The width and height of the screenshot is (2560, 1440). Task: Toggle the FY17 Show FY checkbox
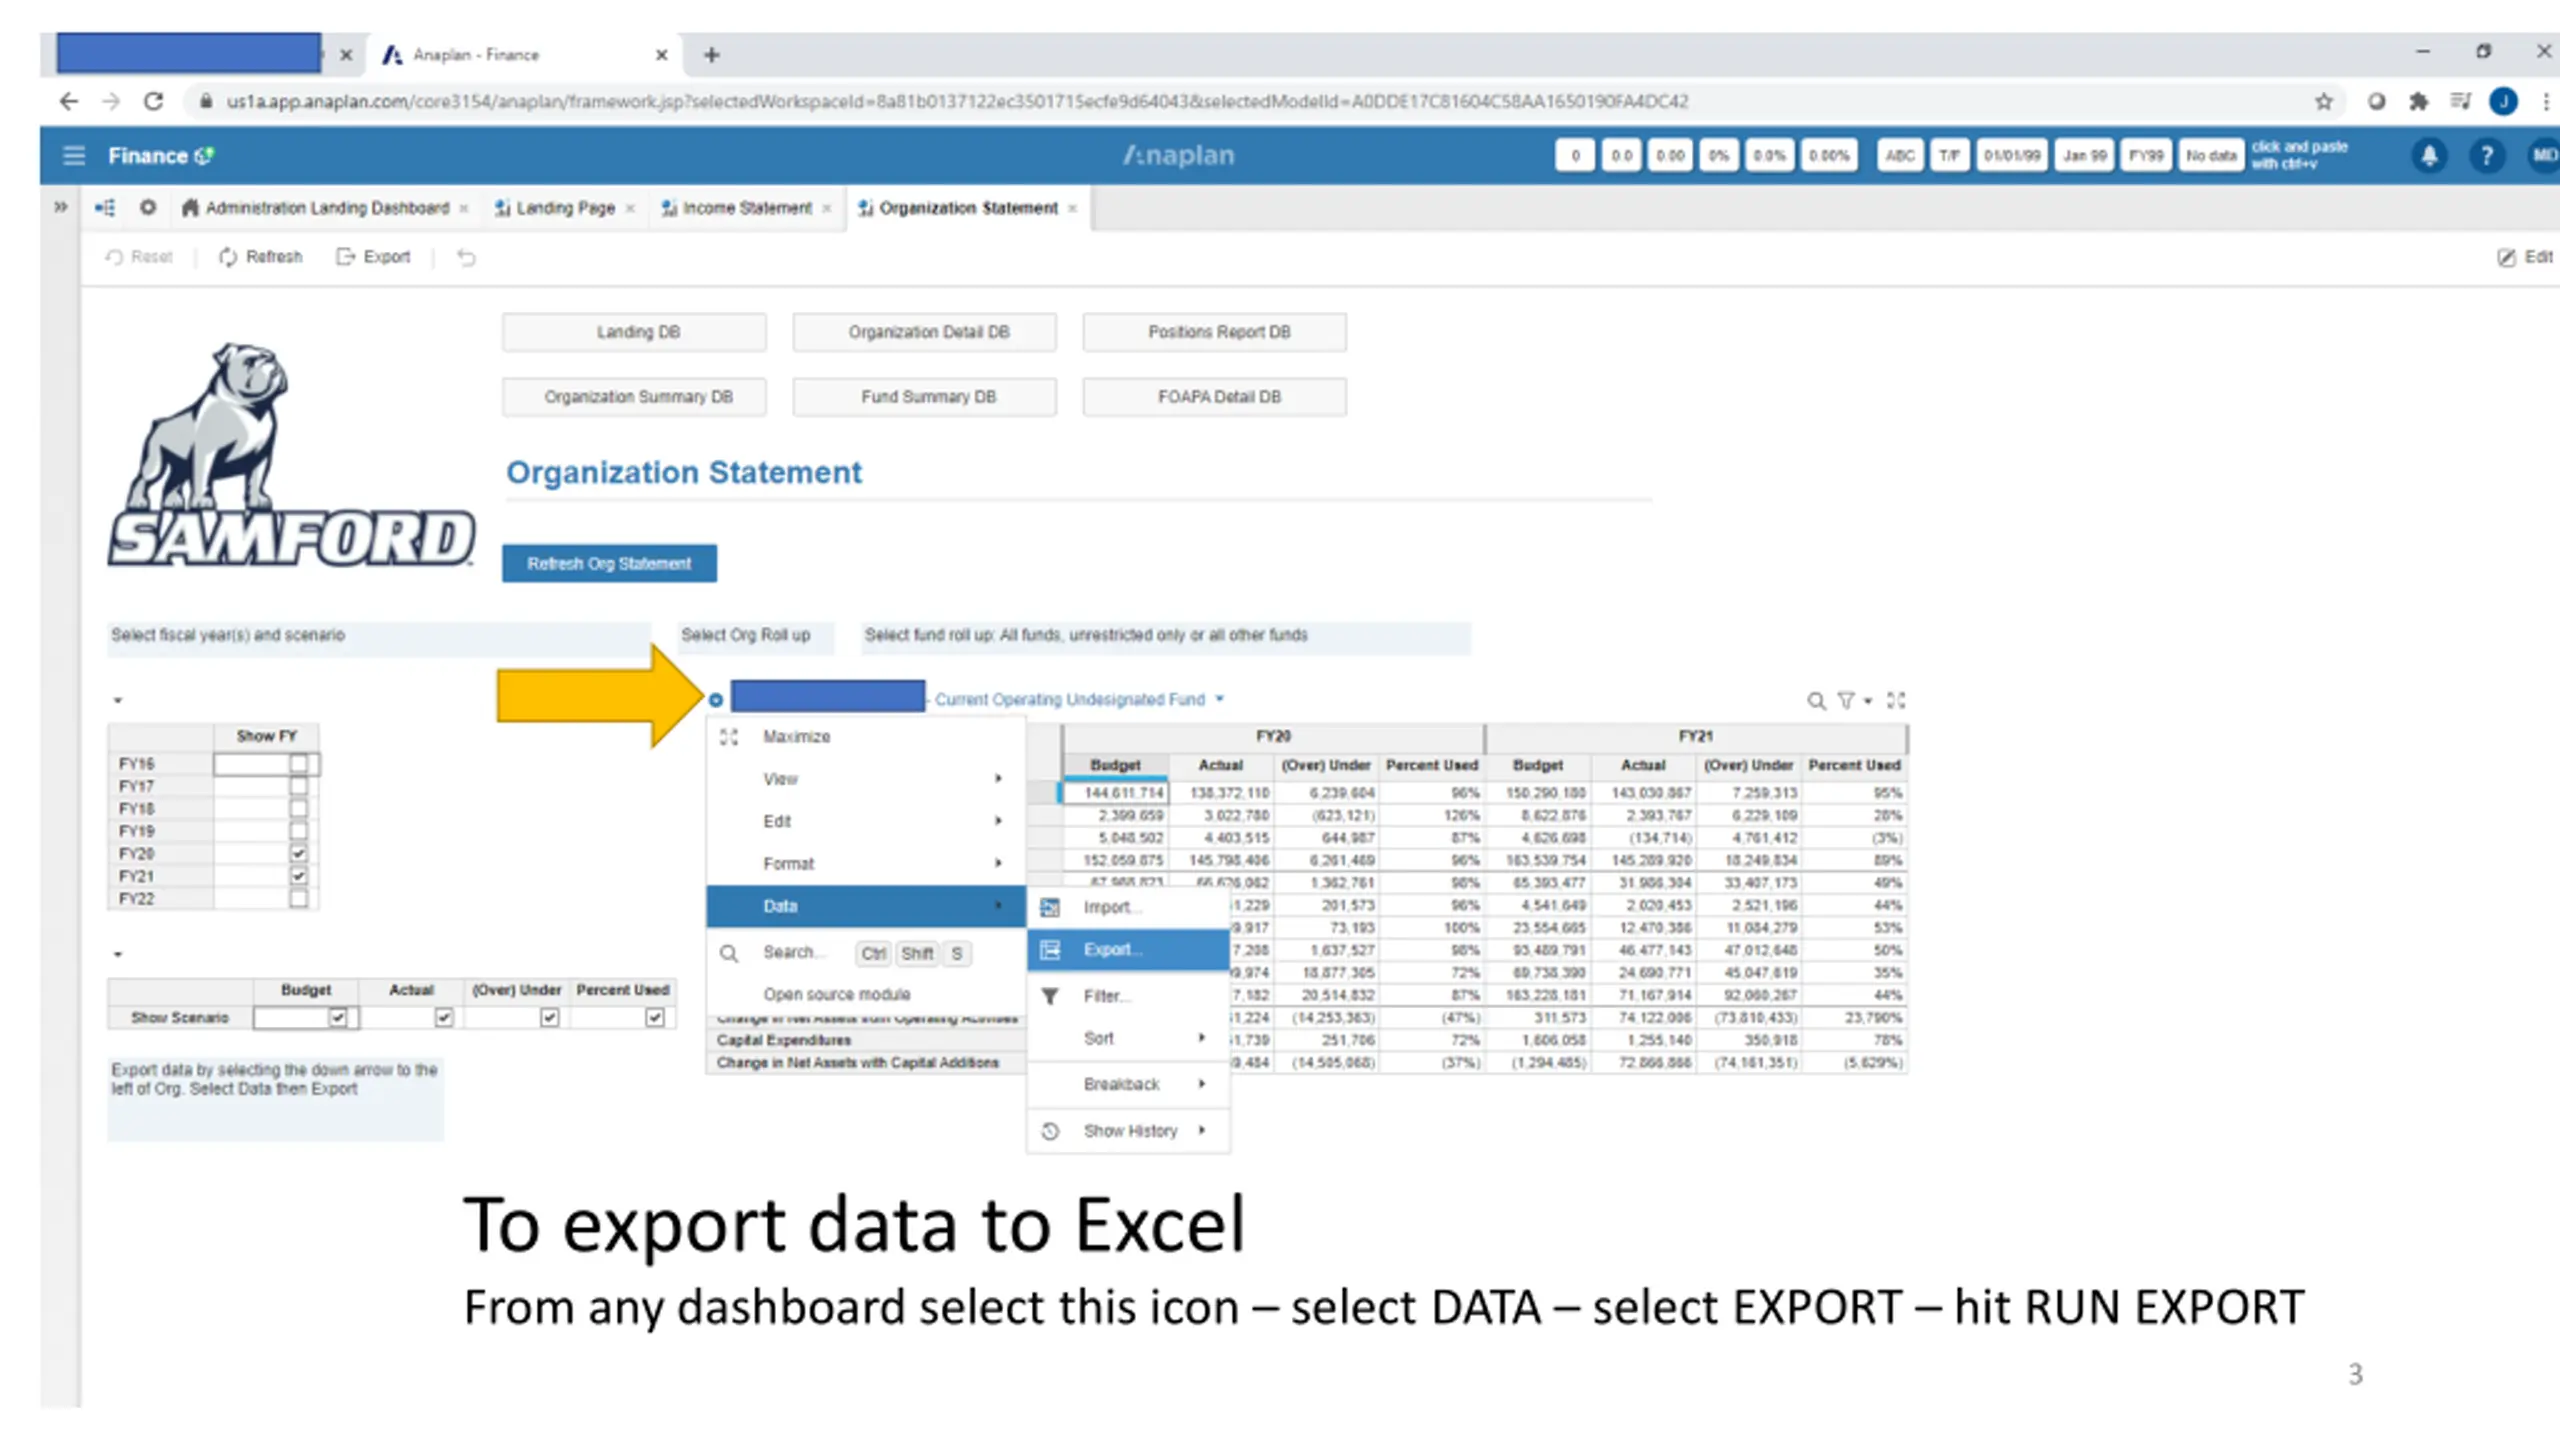point(298,786)
